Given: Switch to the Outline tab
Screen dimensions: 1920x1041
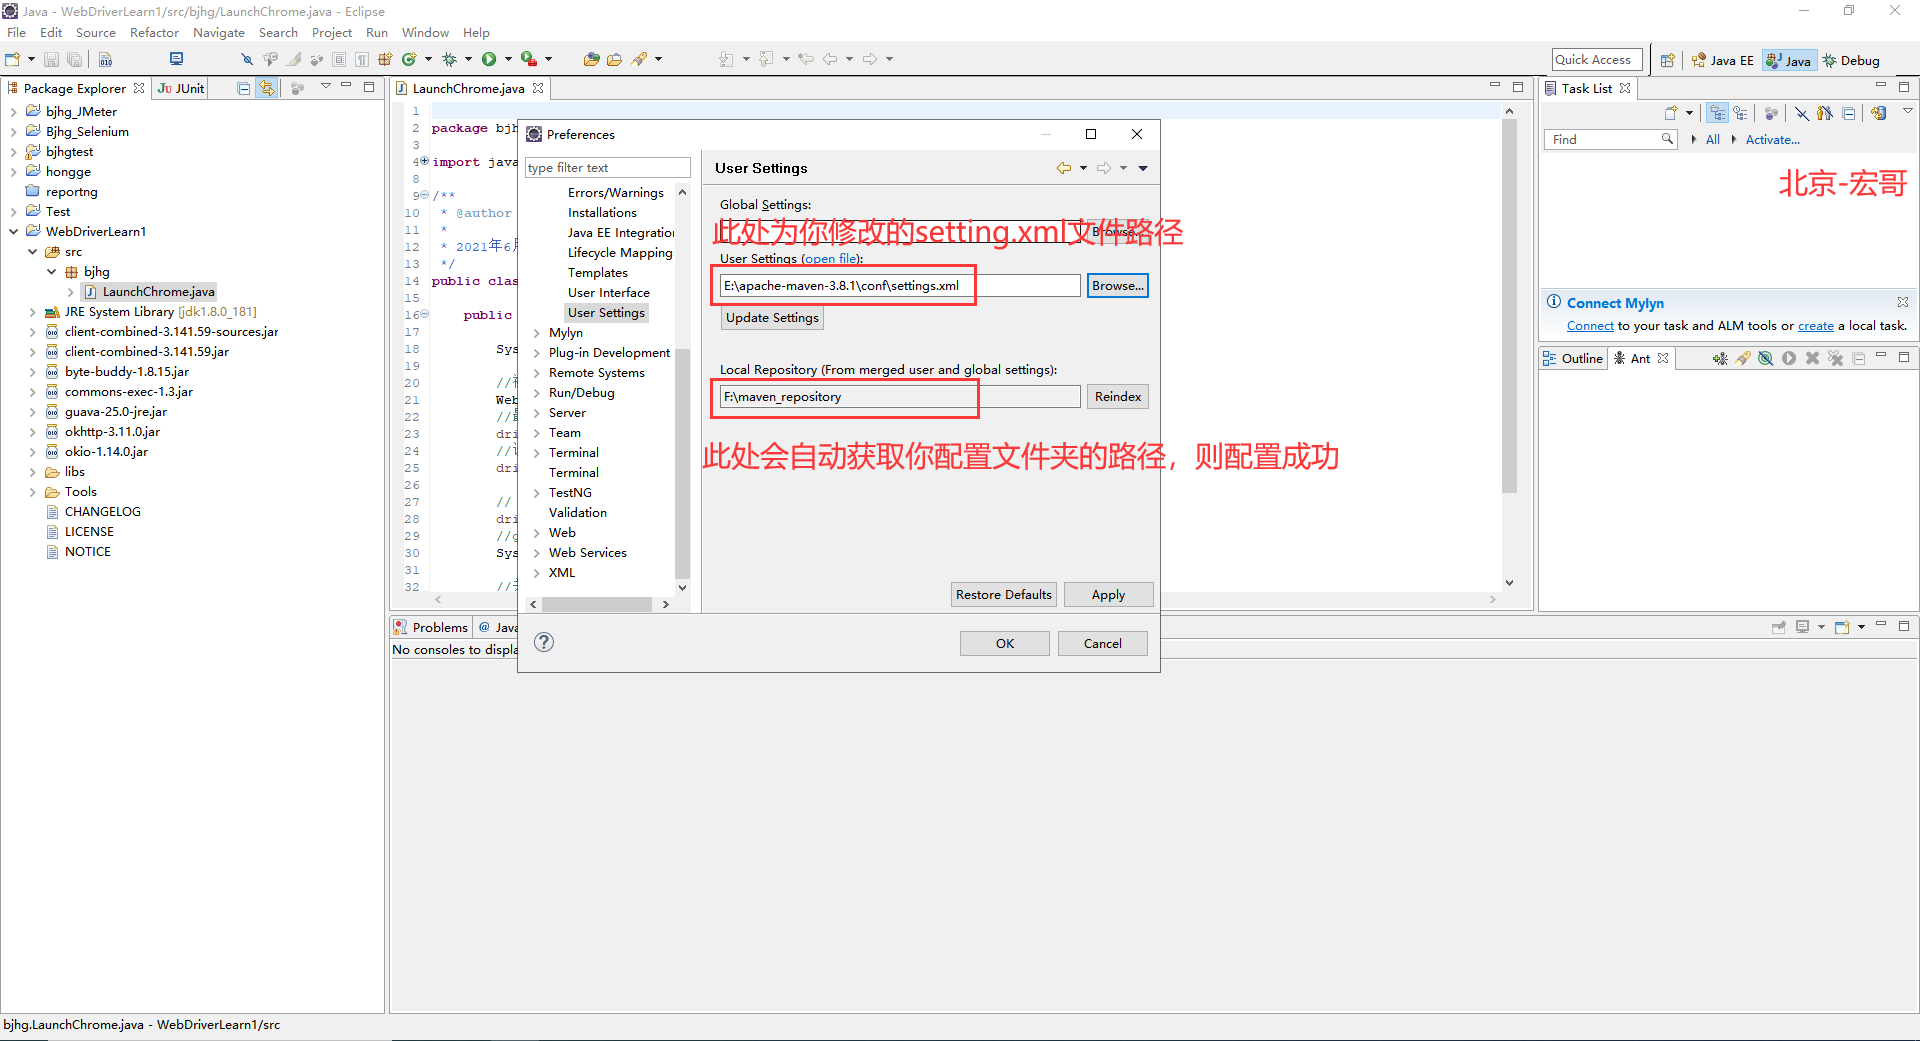Looking at the screenshot, I should coord(1573,358).
